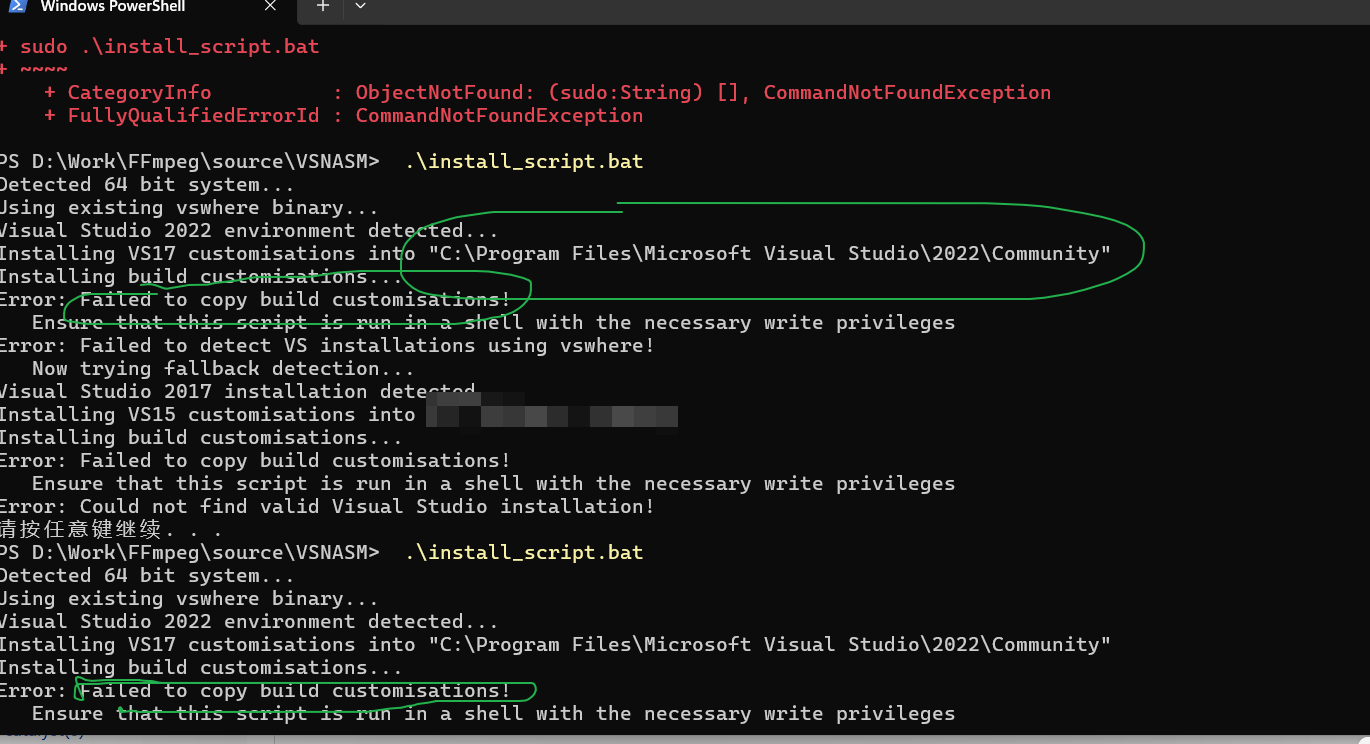
Task: Expand the new tab profile dropdown chevron
Action: pyautogui.click(x=360, y=6)
